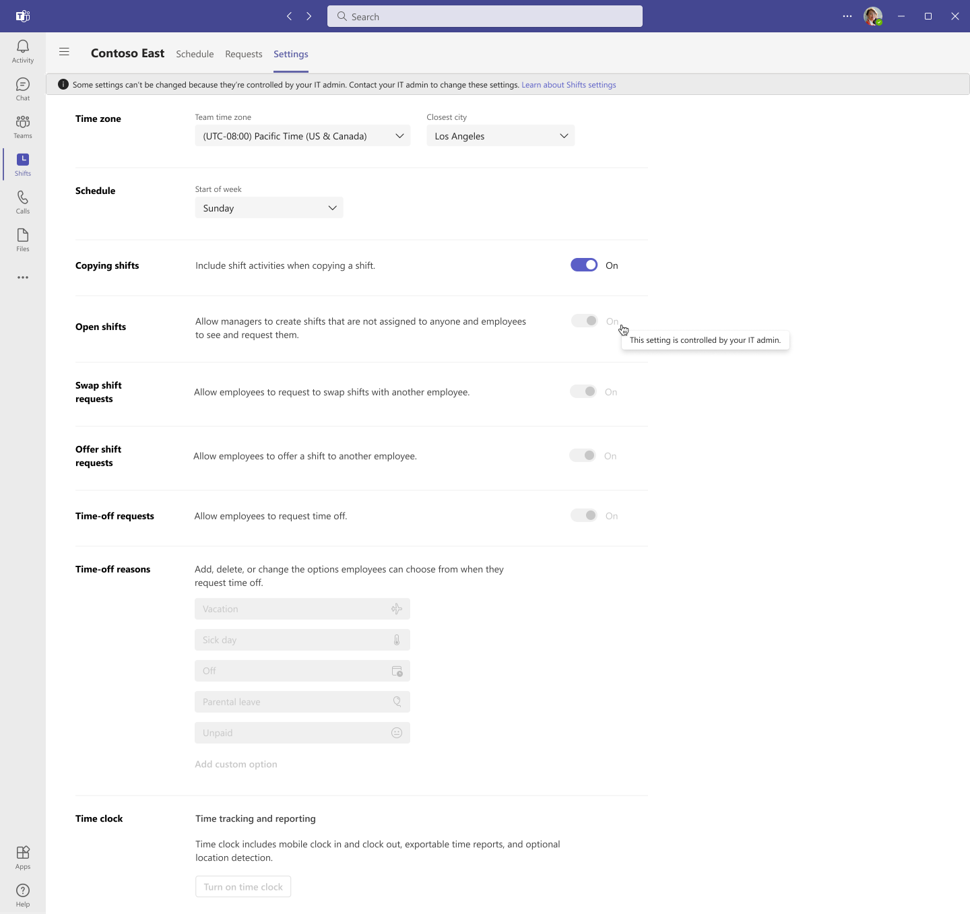Click the hamburger menu beside Contoso East
Image resolution: width=970 pixels, height=914 pixels.
tap(64, 52)
